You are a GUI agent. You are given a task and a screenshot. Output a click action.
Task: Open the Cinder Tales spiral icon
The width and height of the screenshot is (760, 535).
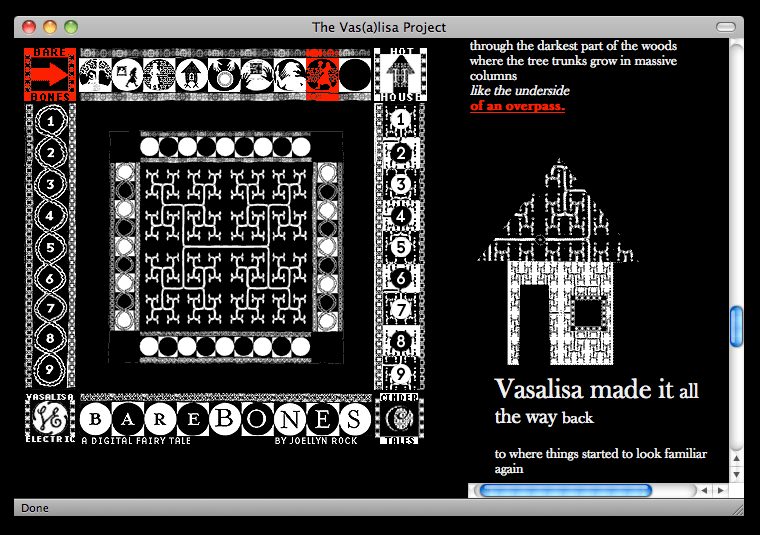(x=400, y=418)
